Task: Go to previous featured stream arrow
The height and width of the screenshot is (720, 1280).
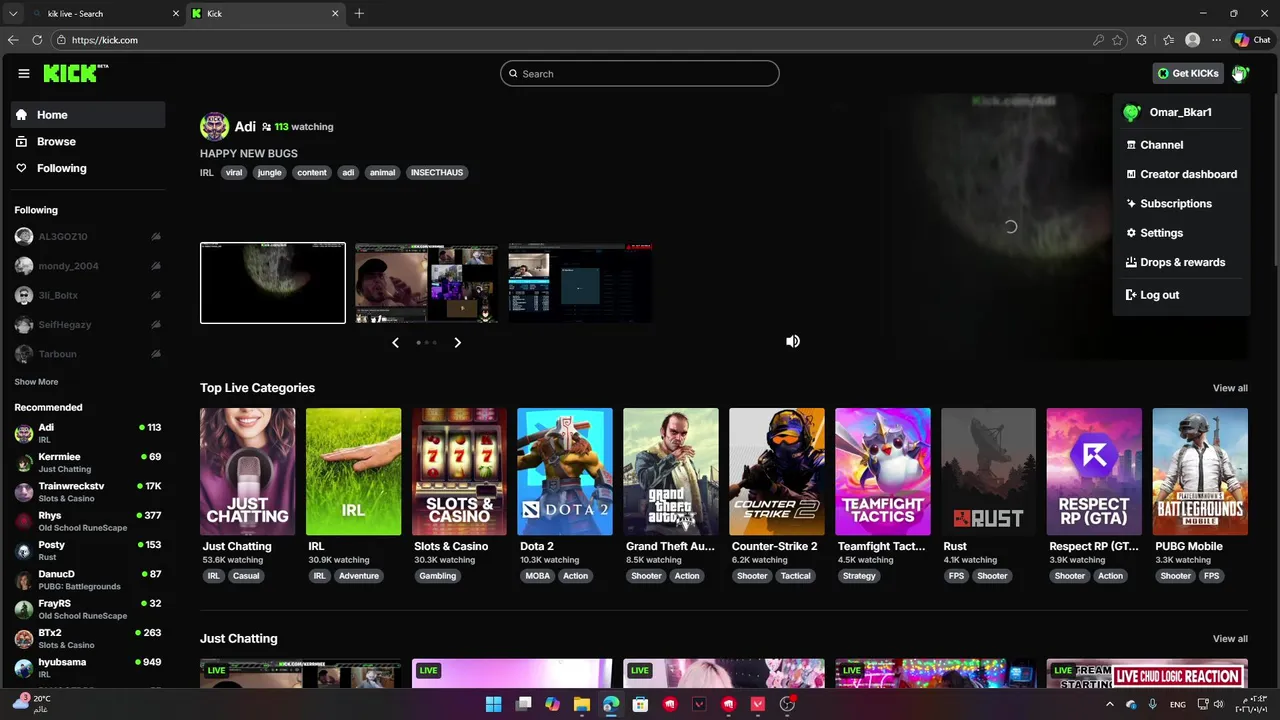Action: [x=395, y=342]
